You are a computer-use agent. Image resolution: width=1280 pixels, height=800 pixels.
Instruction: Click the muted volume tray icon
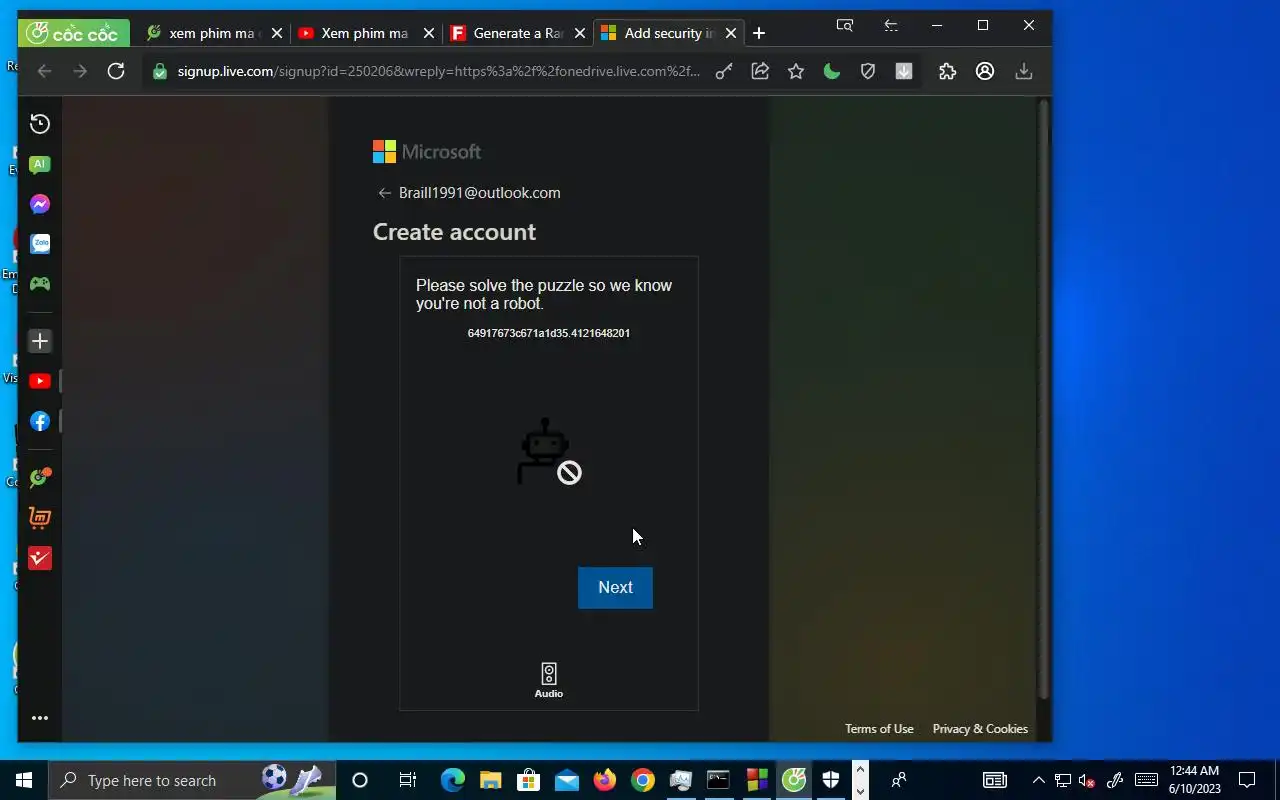point(1087,780)
